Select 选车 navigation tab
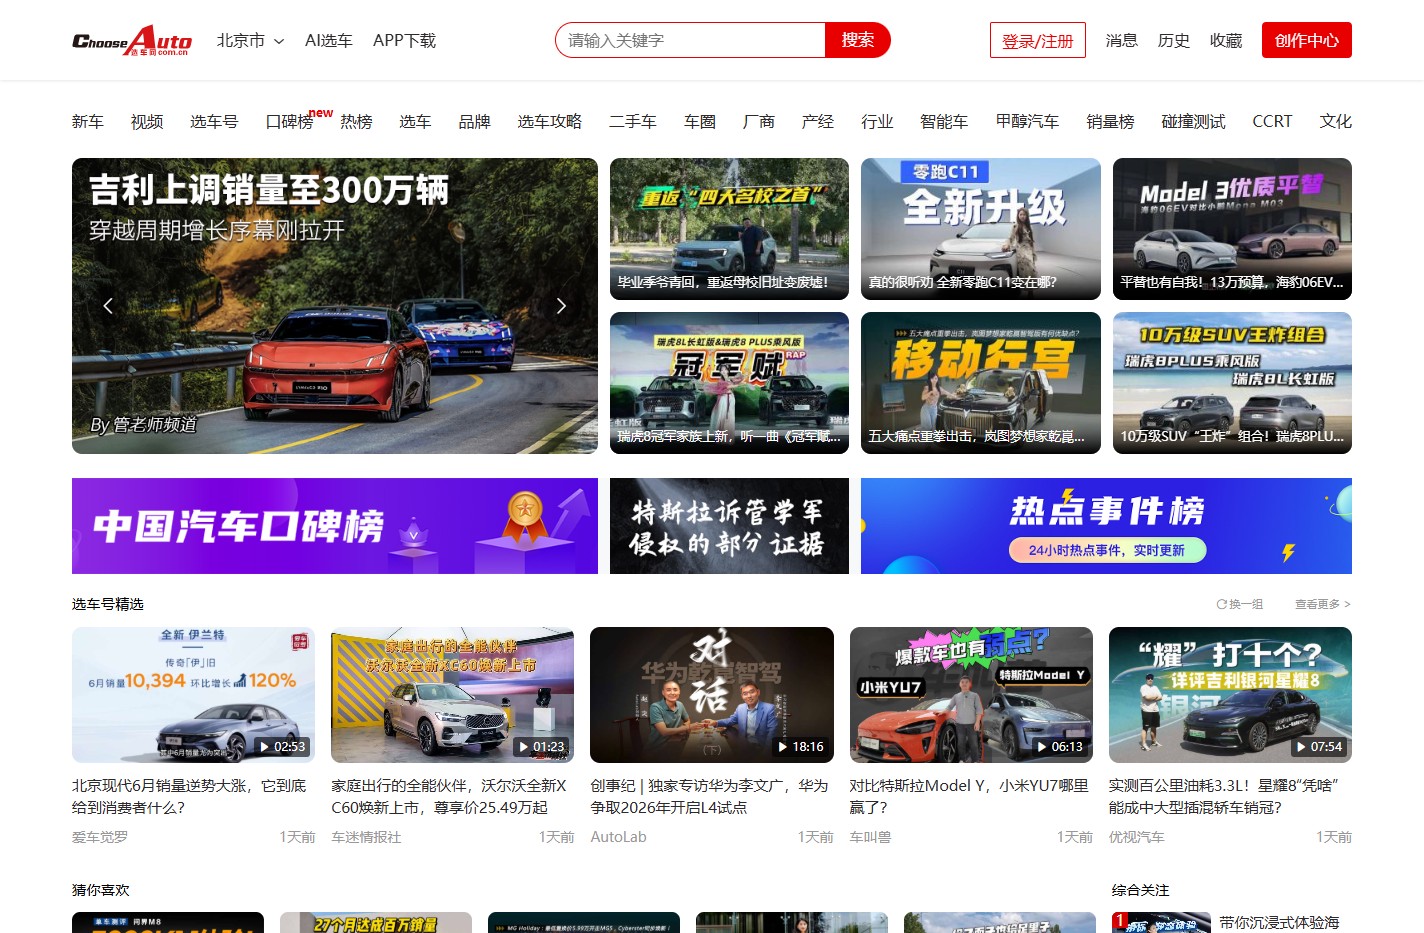The width and height of the screenshot is (1424, 933). pyautogui.click(x=415, y=122)
